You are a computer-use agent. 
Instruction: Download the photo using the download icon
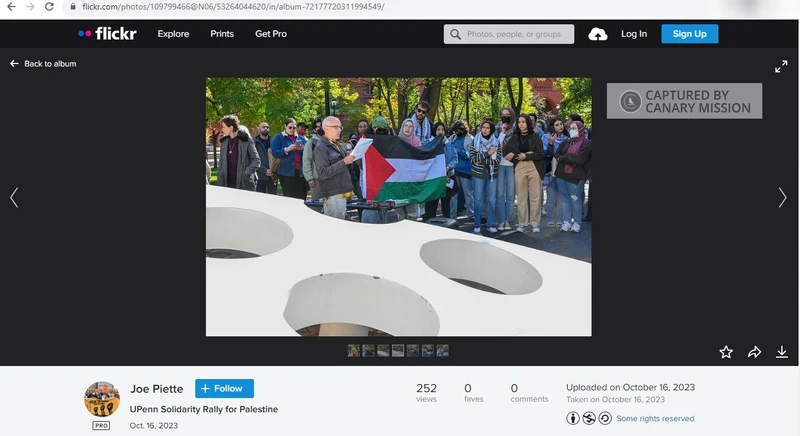782,352
